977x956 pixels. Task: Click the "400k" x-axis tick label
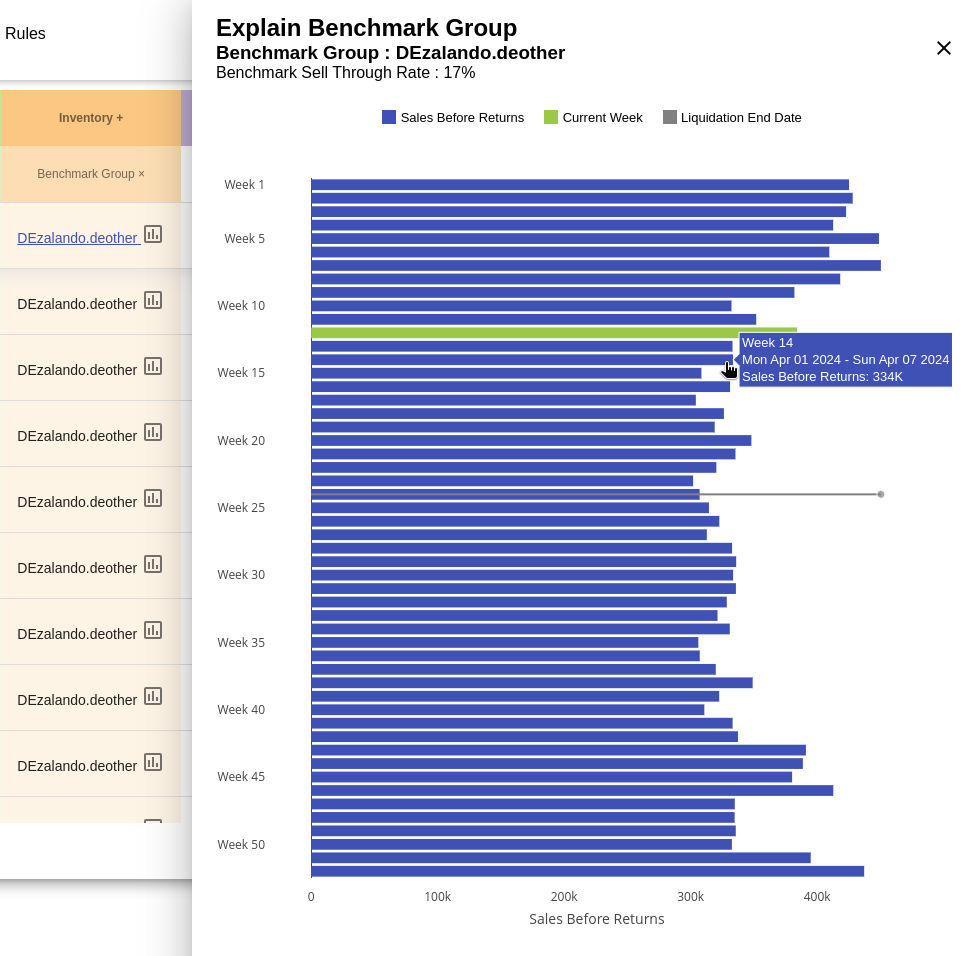point(817,897)
